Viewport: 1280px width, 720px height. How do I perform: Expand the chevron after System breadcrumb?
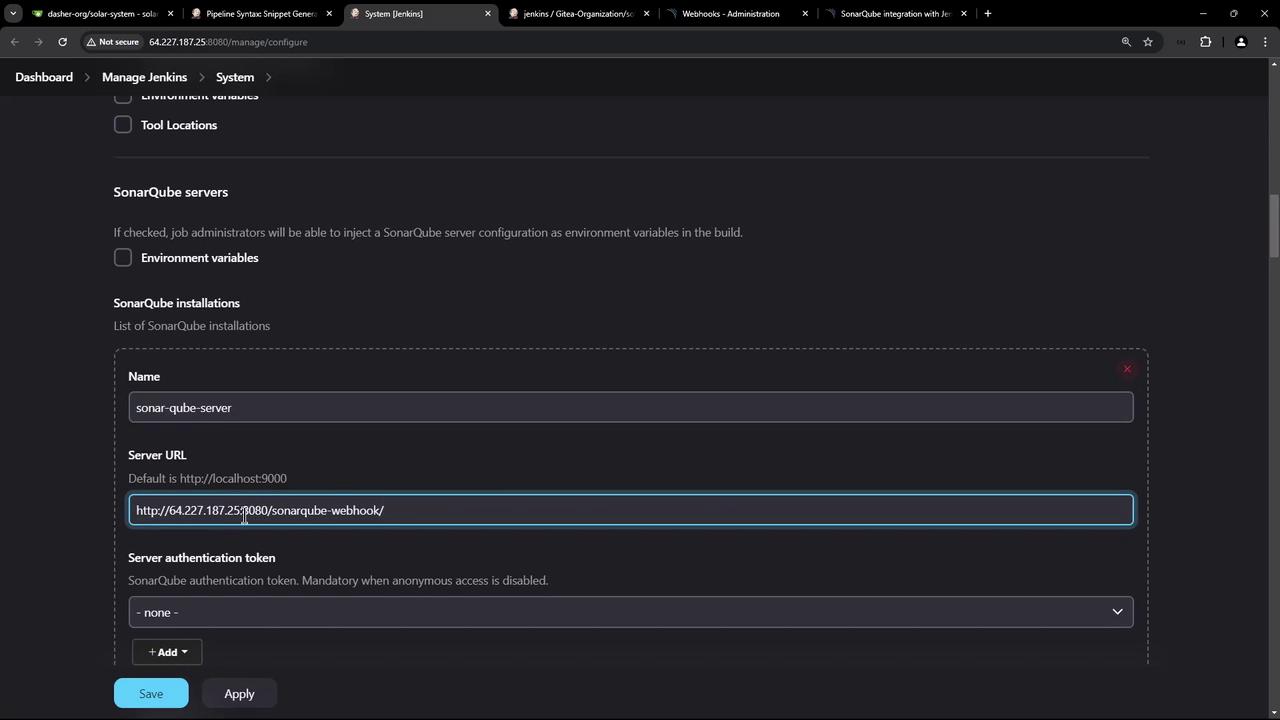[x=268, y=77]
